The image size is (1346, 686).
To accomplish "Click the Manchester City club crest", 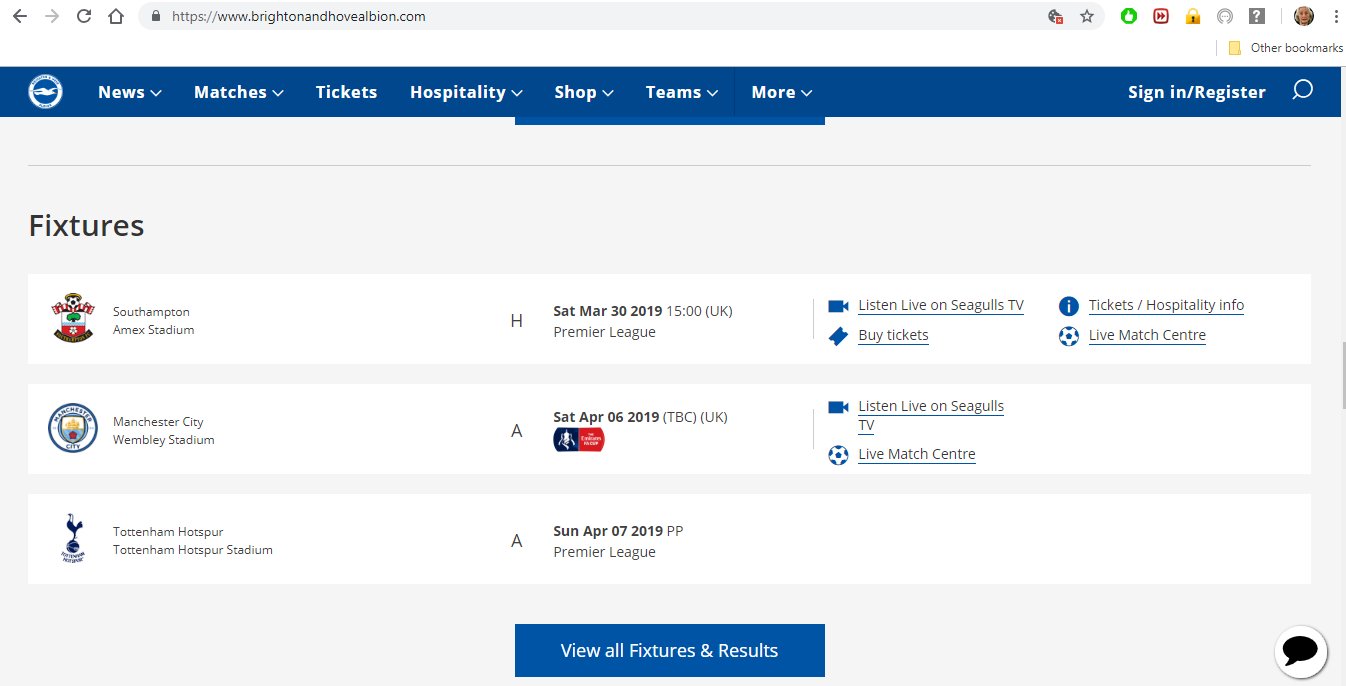I will click(73, 428).
